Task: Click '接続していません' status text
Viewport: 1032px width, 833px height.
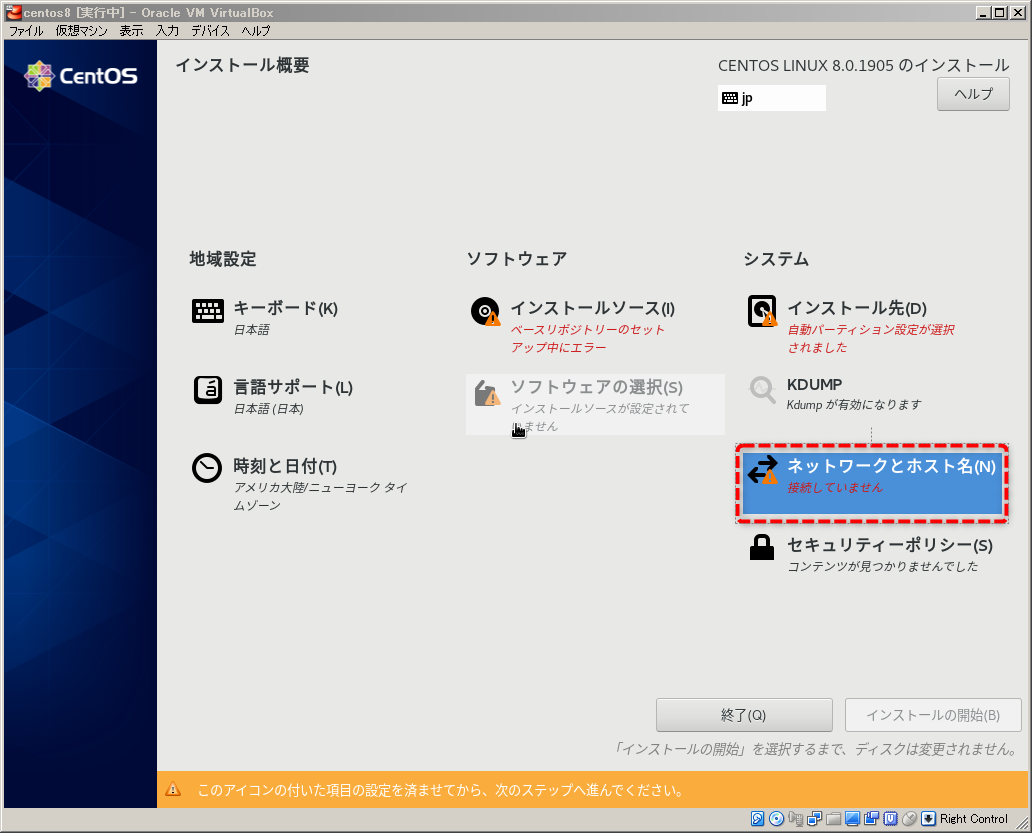Action: (835, 488)
